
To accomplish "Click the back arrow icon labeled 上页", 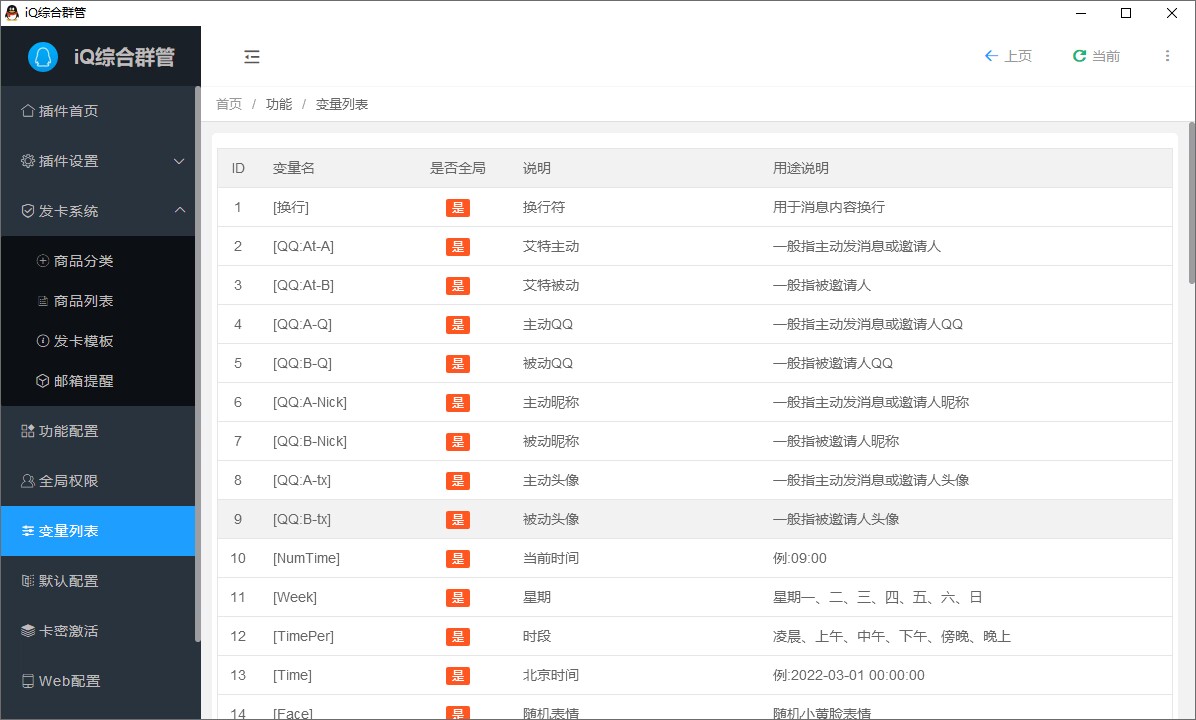I will tap(991, 57).
